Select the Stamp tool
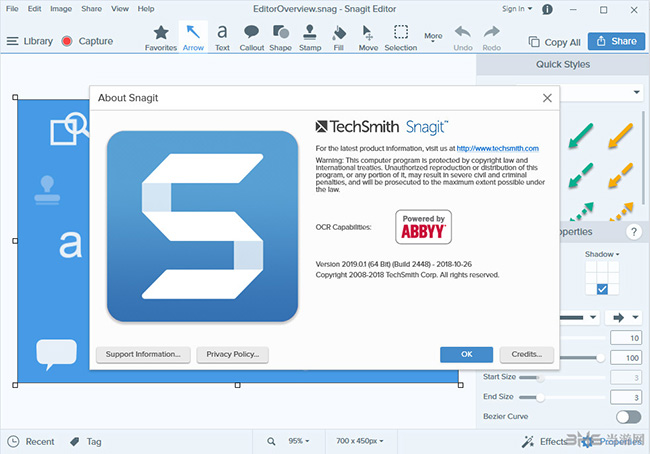This screenshot has height=454, width=650. 310,38
